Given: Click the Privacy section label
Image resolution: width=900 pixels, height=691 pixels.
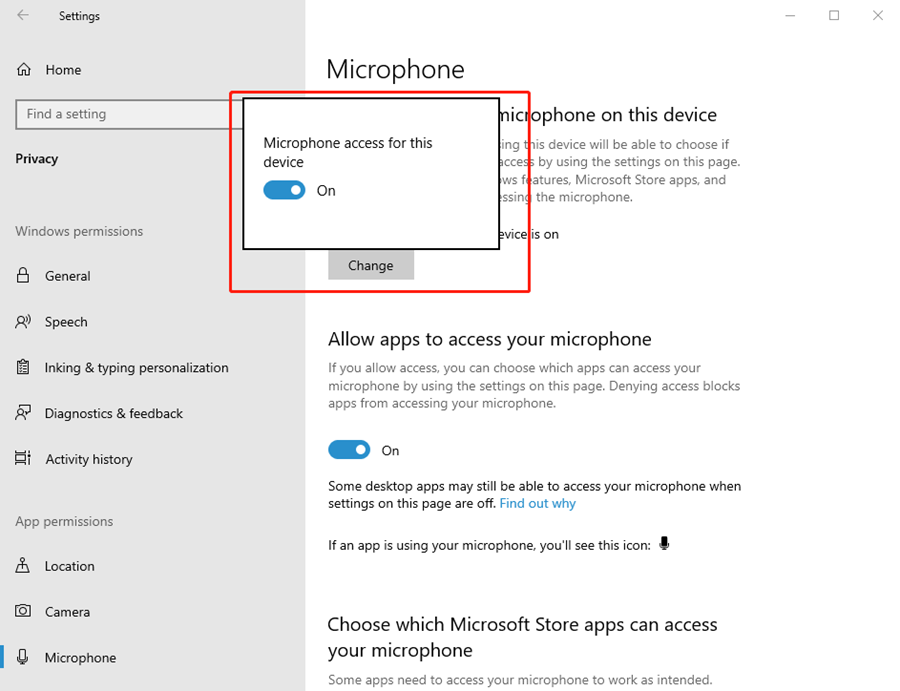Looking at the screenshot, I should (37, 159).
